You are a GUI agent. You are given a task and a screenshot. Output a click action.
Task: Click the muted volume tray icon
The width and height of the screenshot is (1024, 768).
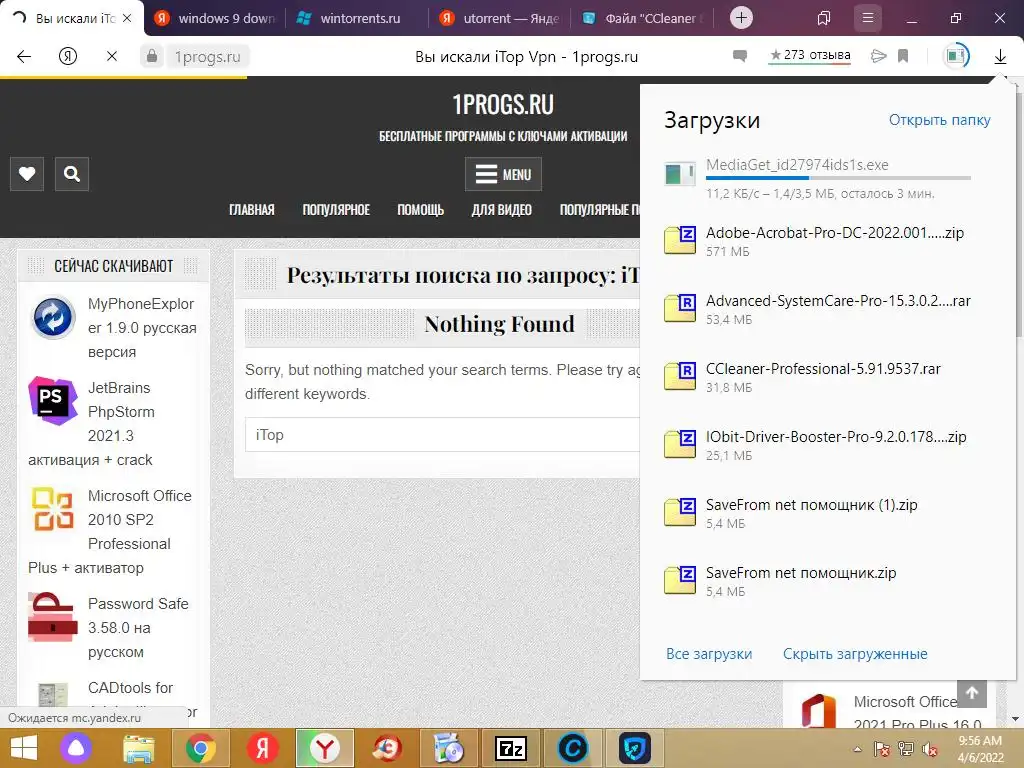pos(930,749)
